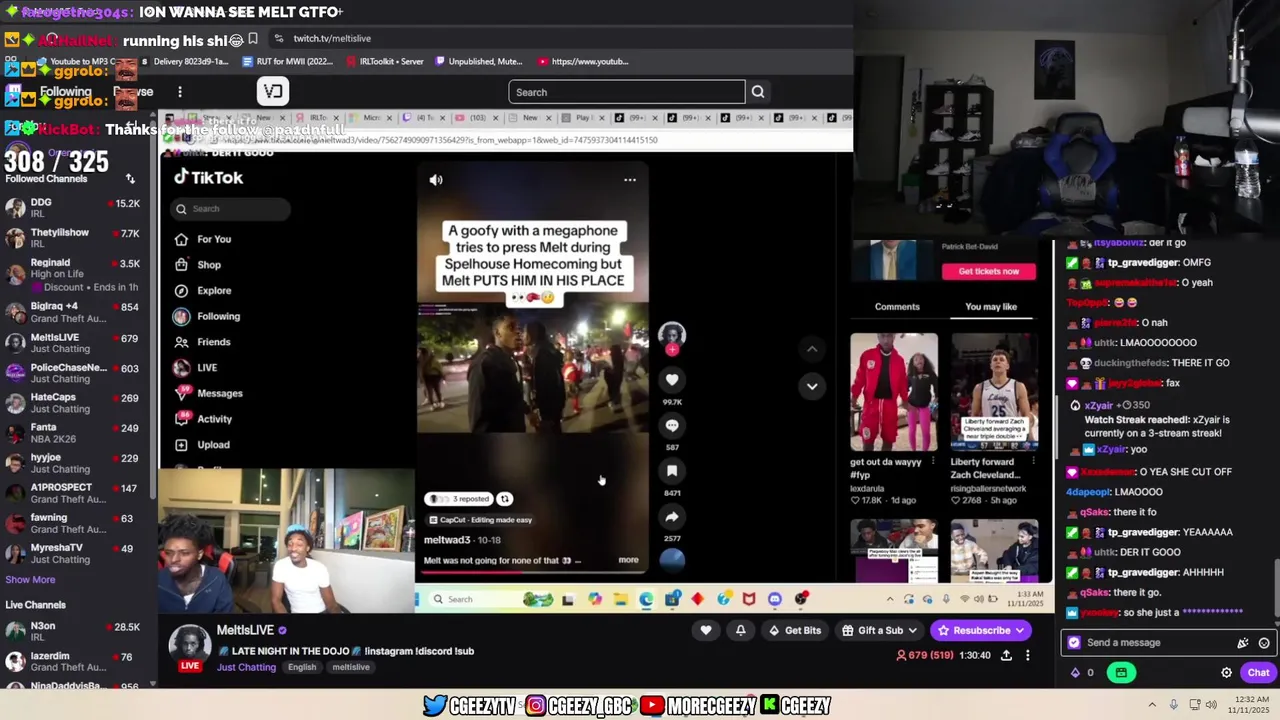Click the Twitch top search box
This screenshot has width=1280, height=720.
click(x=627, y=92)
